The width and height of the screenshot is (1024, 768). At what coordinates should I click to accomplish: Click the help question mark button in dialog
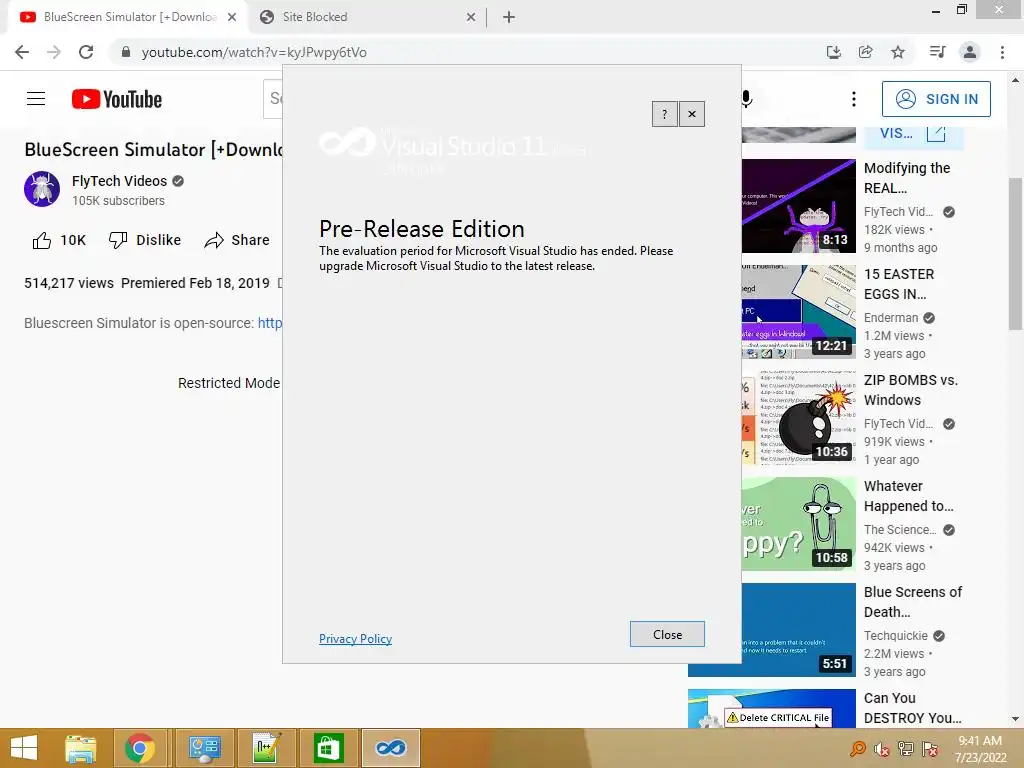(664, 114)
